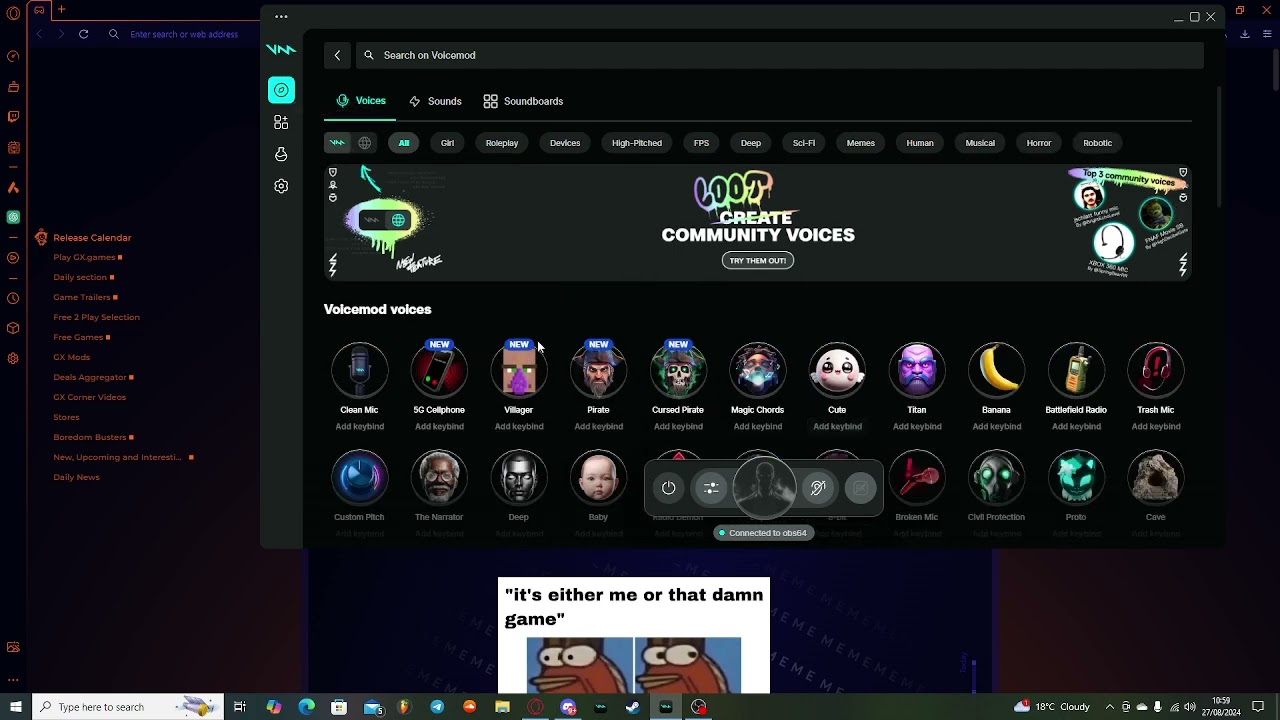This screenshot has height=720, width=1280.
Task: Select the Battlefield Radio voice
Action: pyautogui.click(x=1076, y=370)
